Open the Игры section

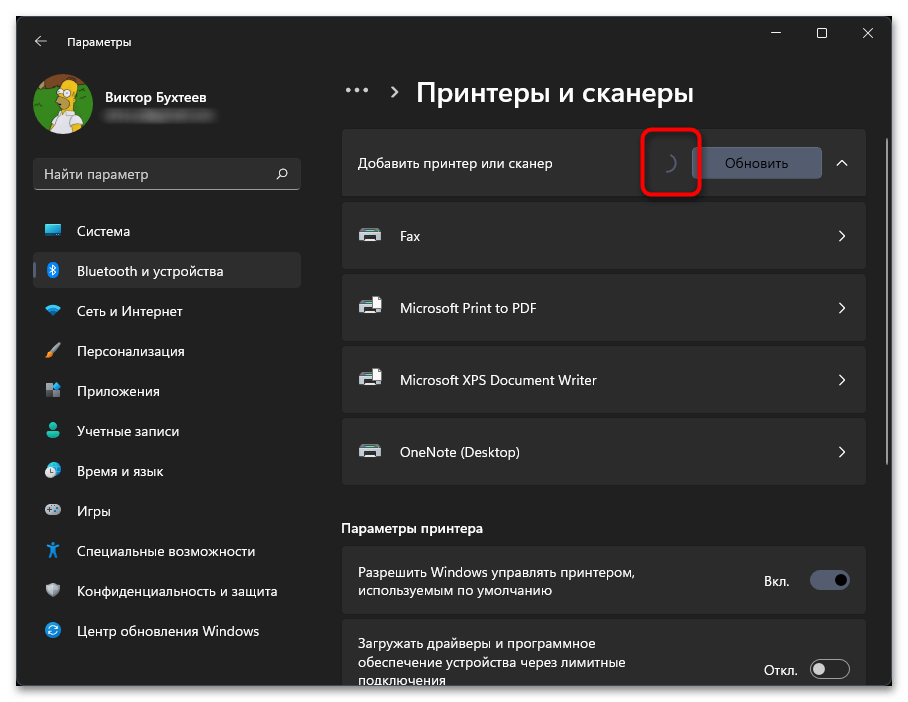[x=167, y=510]
